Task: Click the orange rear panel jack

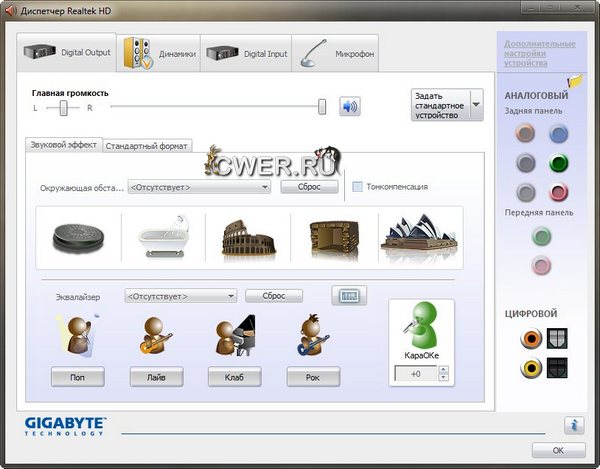Action: tap(525, 133)
